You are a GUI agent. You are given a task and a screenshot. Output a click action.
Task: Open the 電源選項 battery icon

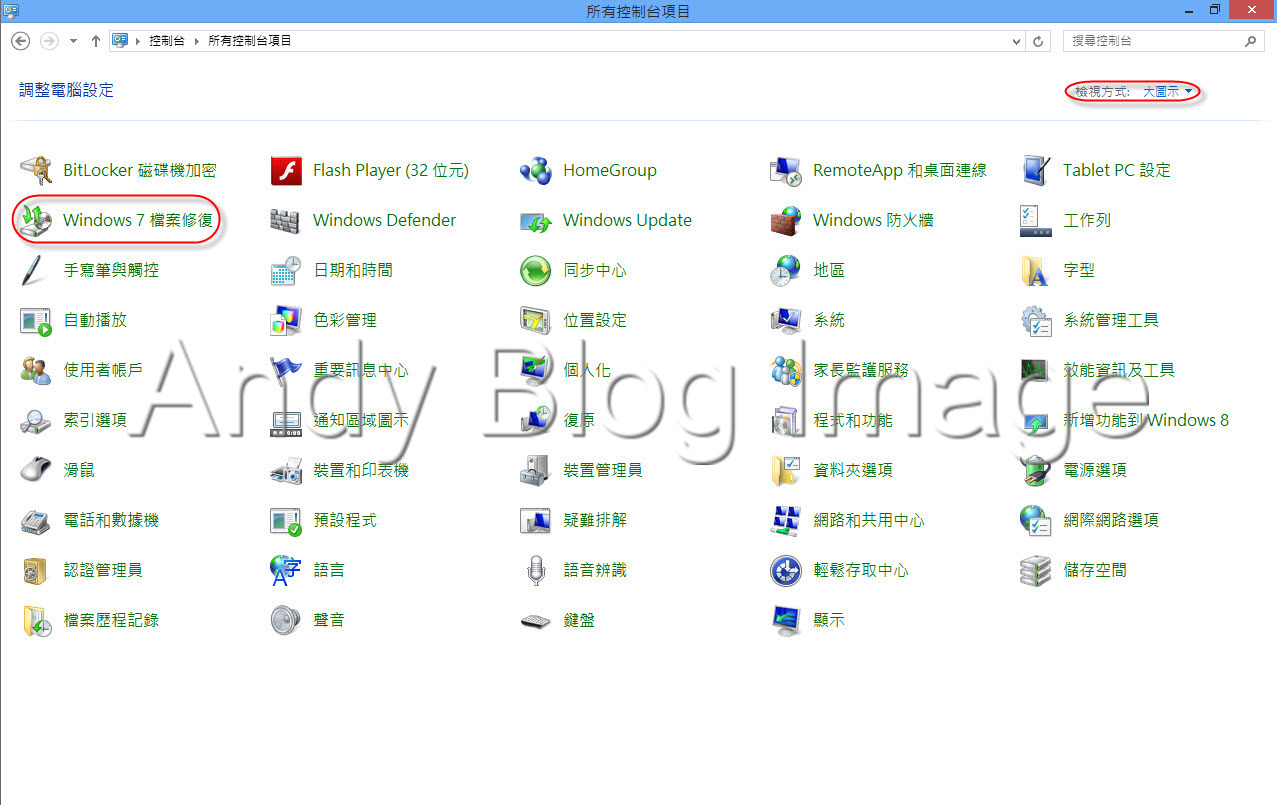[1036, 470]
